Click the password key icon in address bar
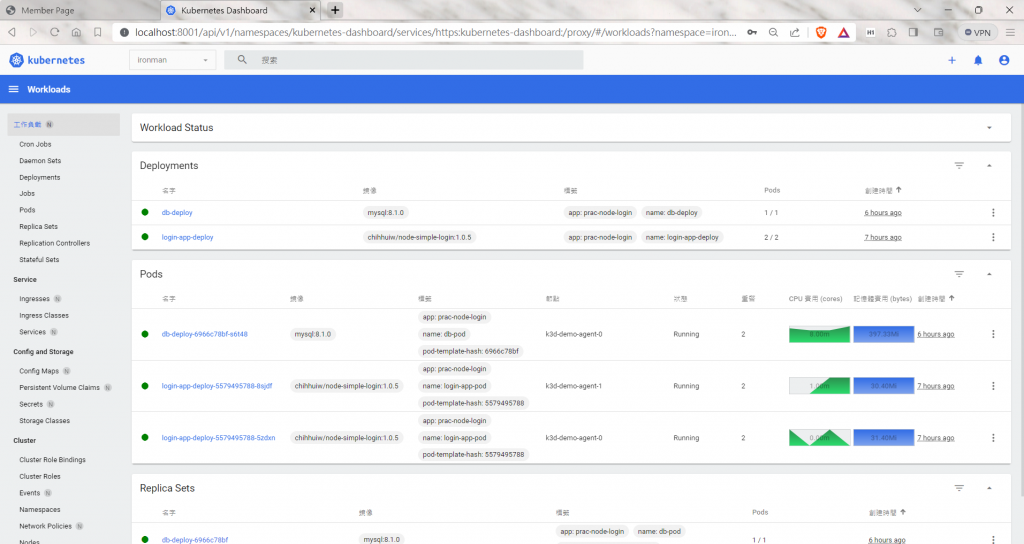Viewport: 1024px width, 544px height. [752, 32]
